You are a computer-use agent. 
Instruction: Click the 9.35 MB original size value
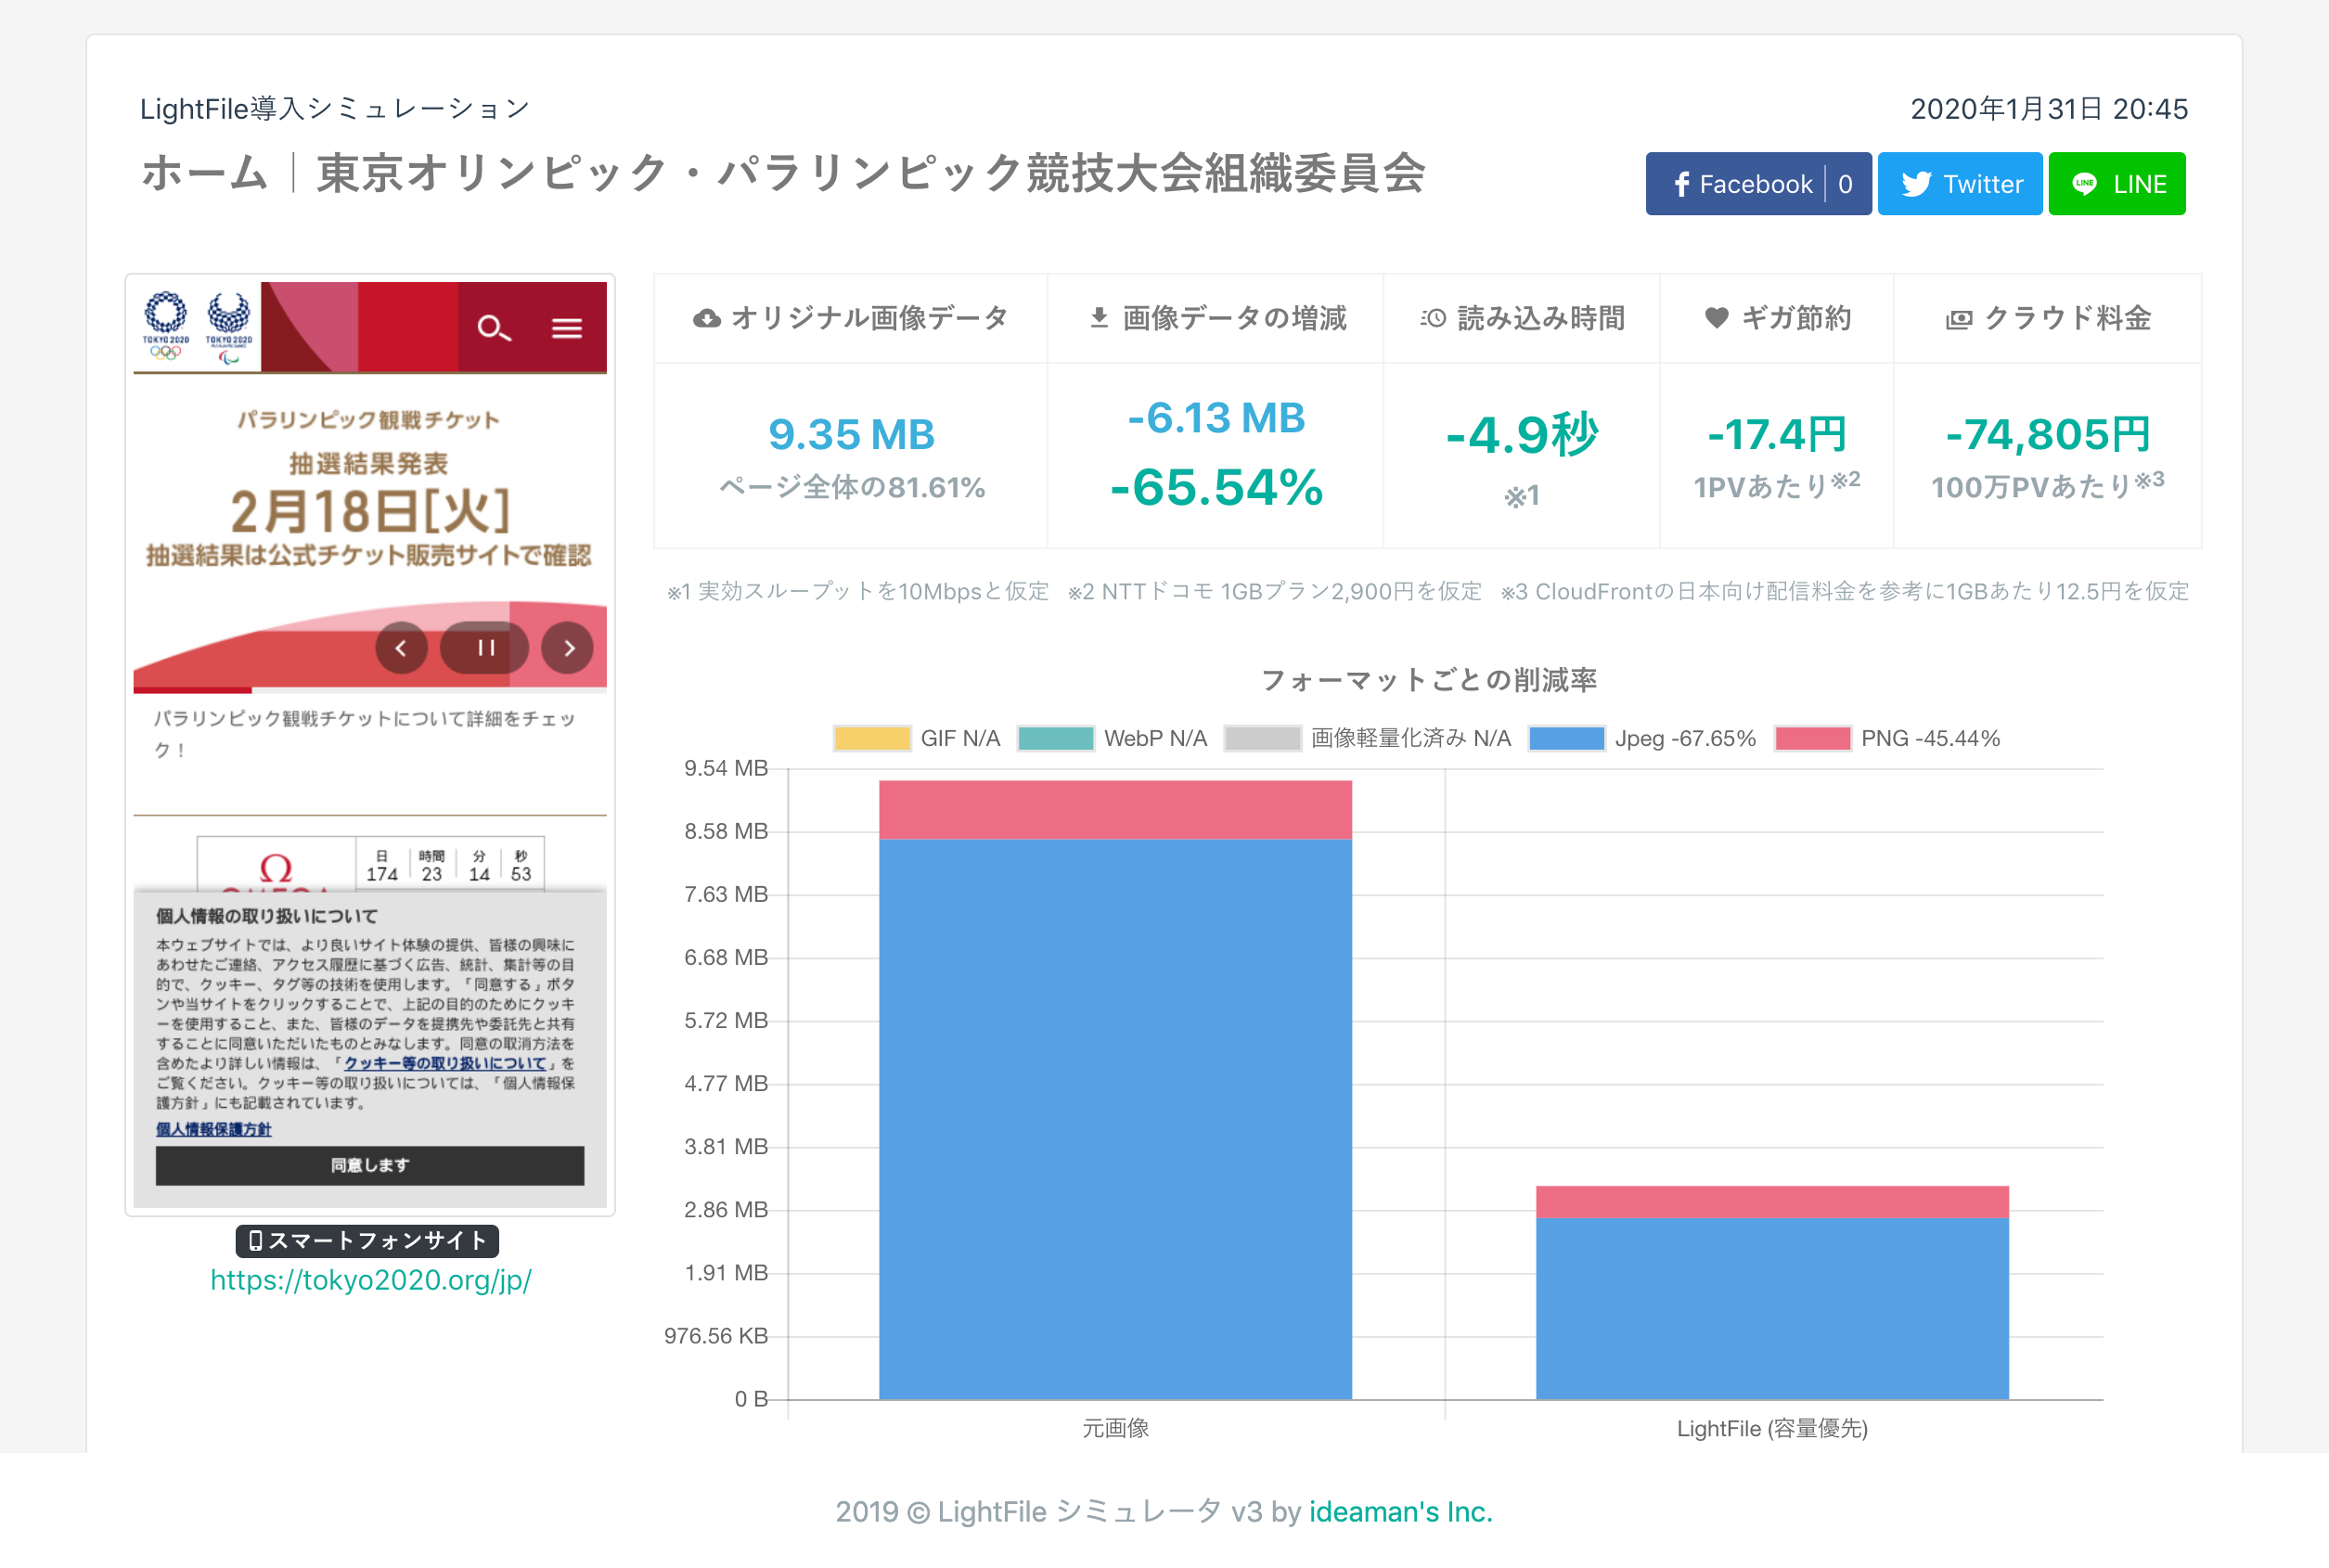click(852, 434)
